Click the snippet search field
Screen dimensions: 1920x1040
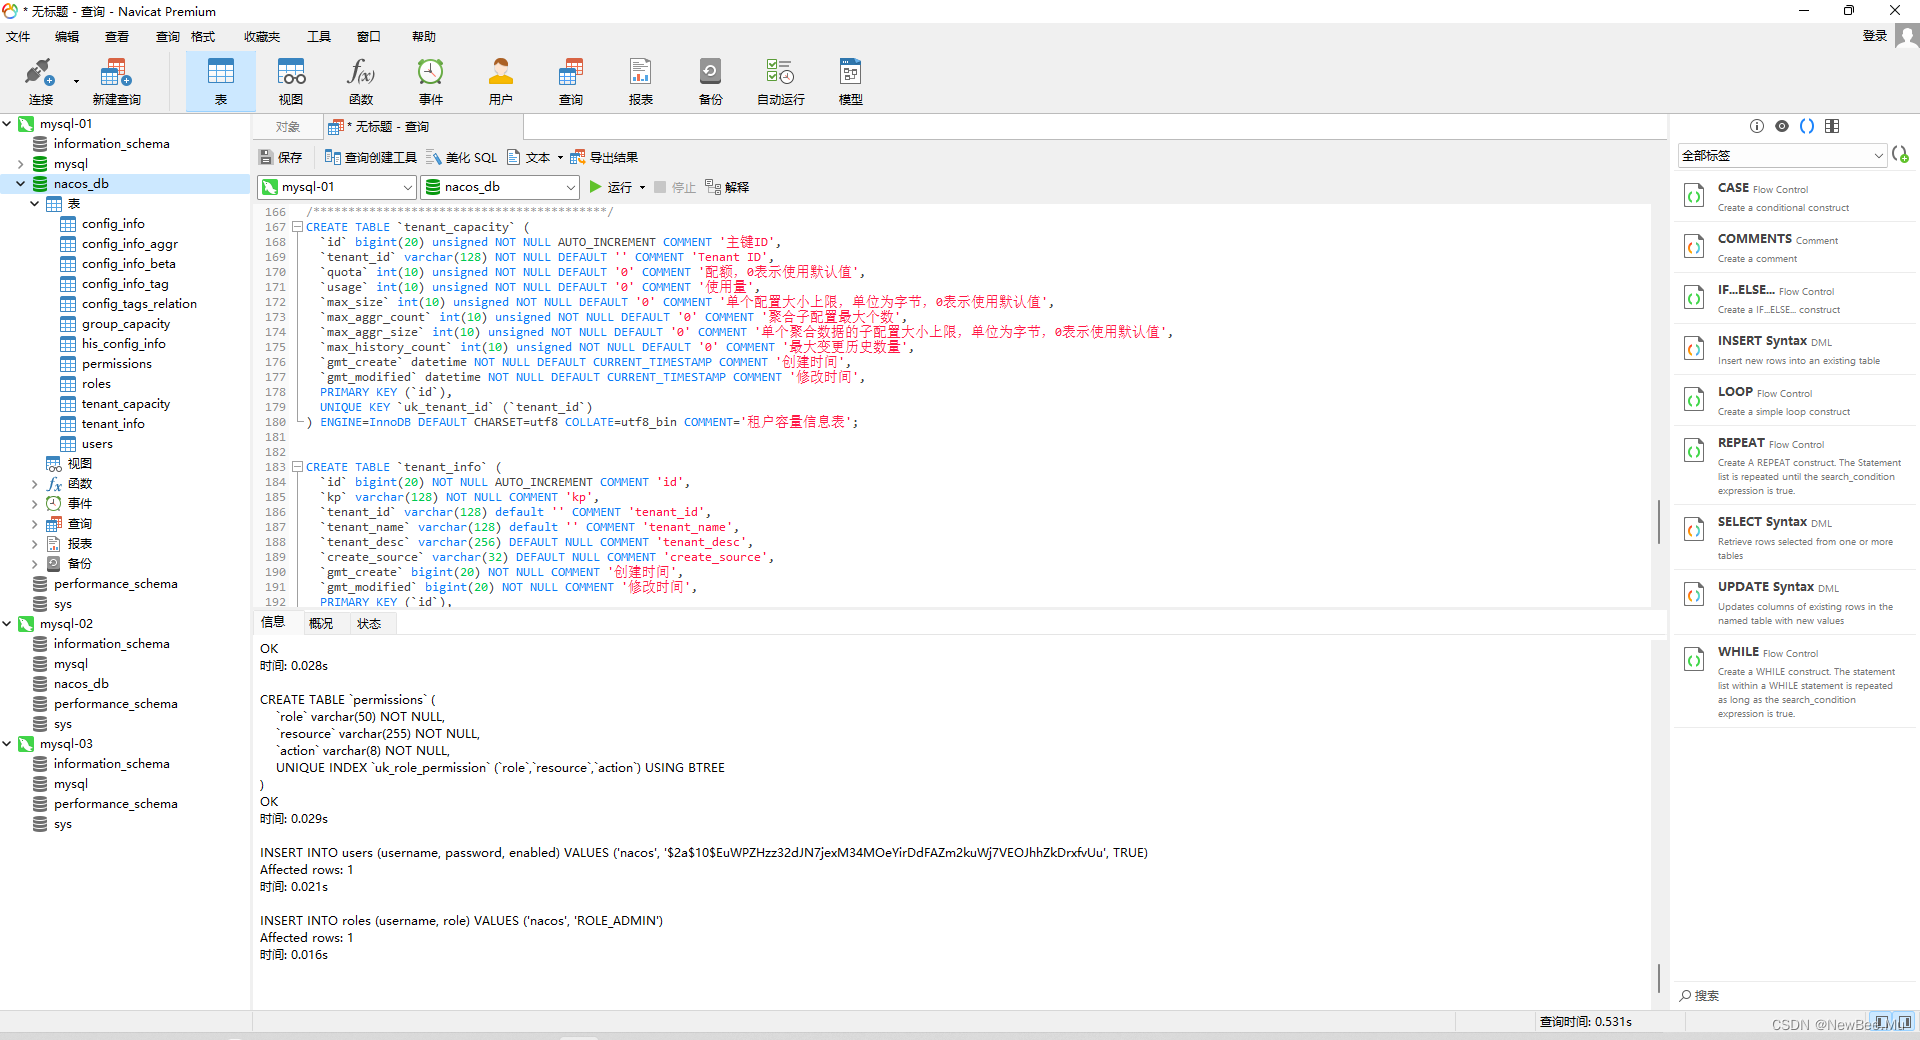[1794, 996]
